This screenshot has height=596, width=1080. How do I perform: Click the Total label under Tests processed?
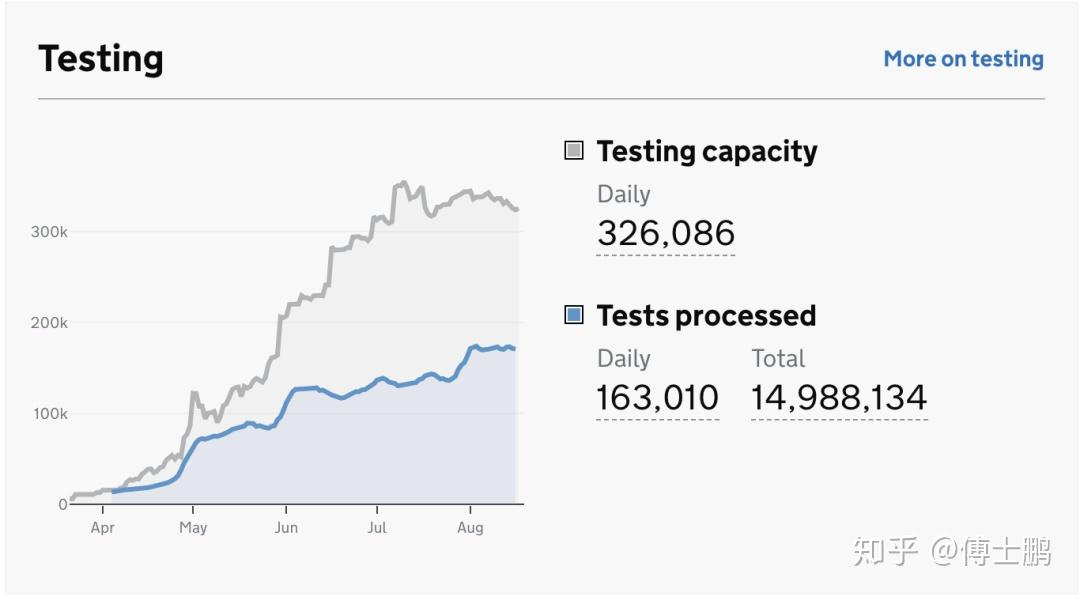(x=778, y=358)
